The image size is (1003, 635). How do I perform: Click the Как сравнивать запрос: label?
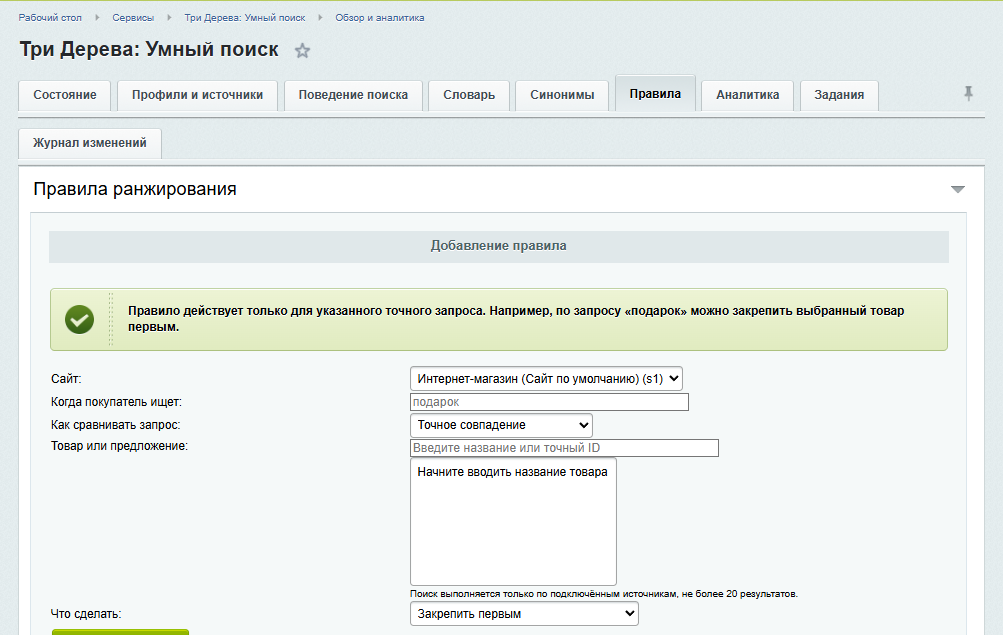pos(115,425)
